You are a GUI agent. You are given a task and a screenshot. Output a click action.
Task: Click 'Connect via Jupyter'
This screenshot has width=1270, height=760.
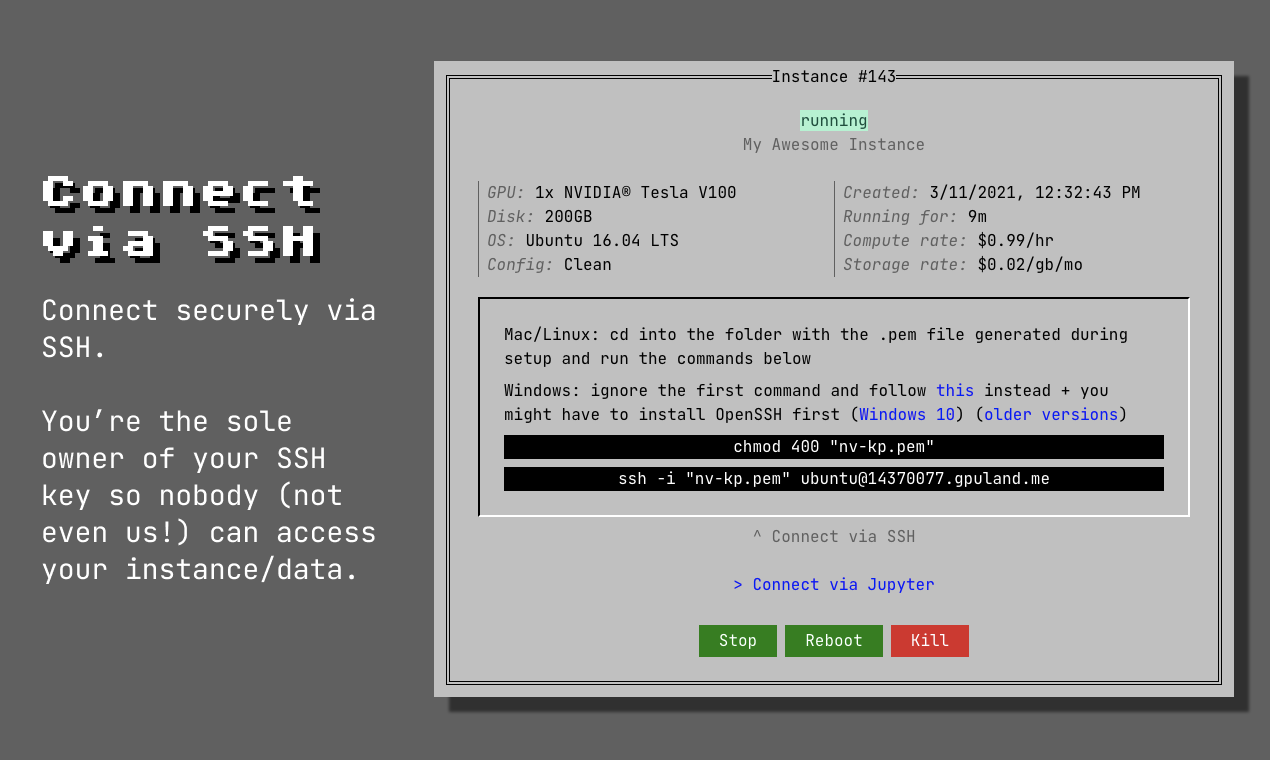tap(833, 584)
